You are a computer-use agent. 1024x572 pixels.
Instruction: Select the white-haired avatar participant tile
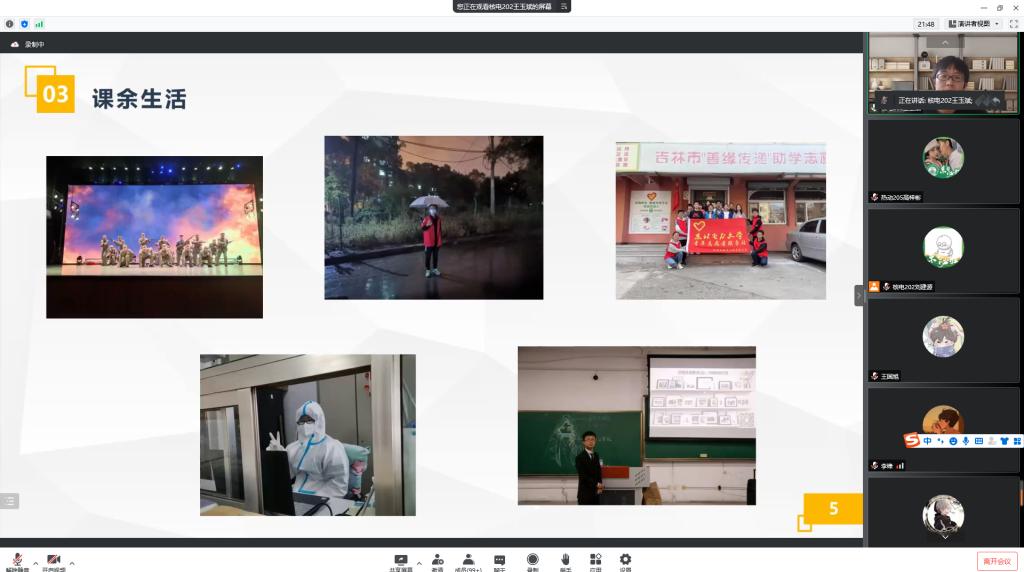[943, 514]
